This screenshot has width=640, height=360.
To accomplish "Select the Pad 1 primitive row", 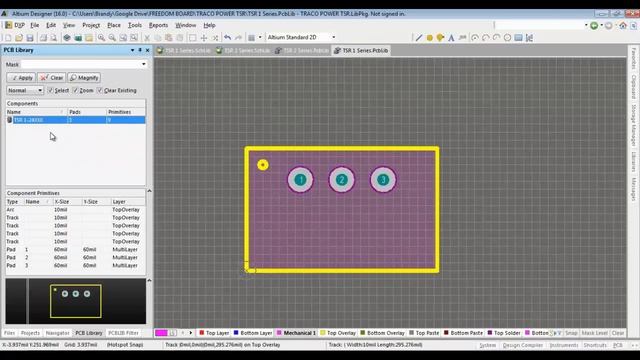I will tap(76, 249).
